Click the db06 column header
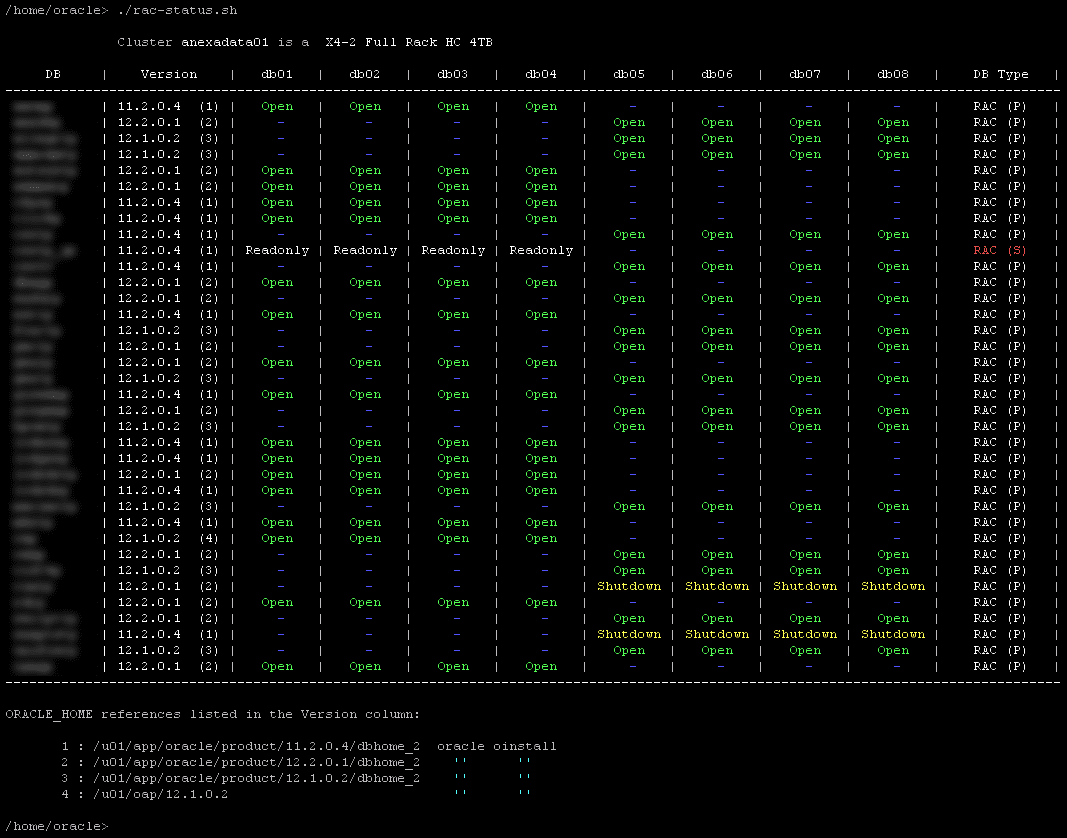Screen dimensions: 1067x838 coord(717,74)
